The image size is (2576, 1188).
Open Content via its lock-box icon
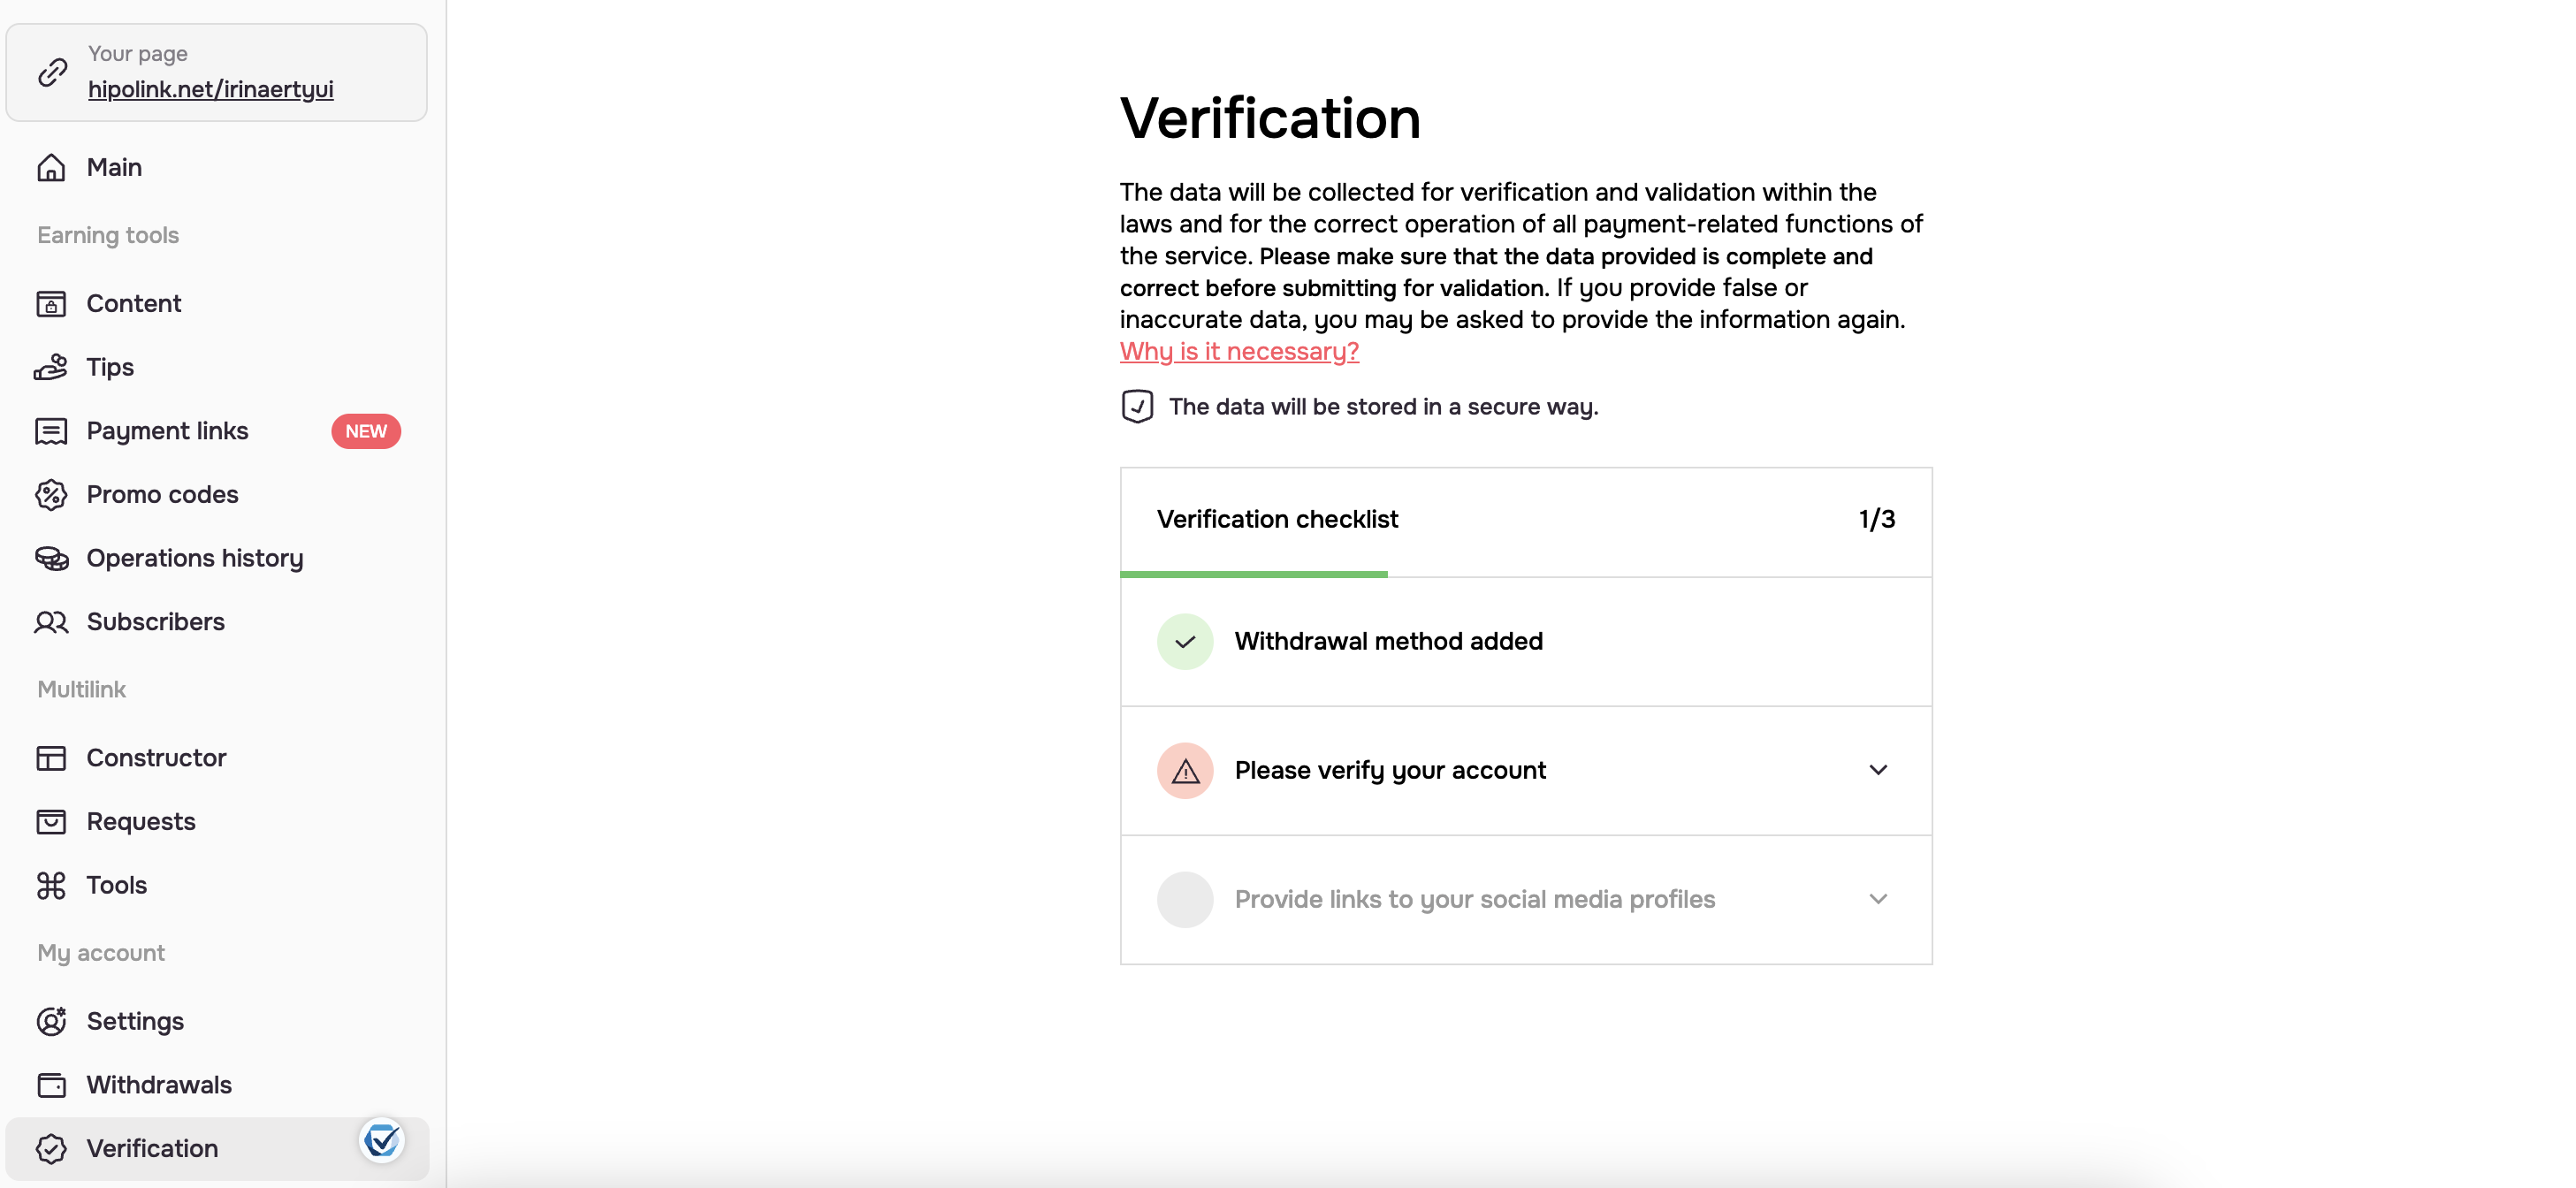(x=51, y=303)
